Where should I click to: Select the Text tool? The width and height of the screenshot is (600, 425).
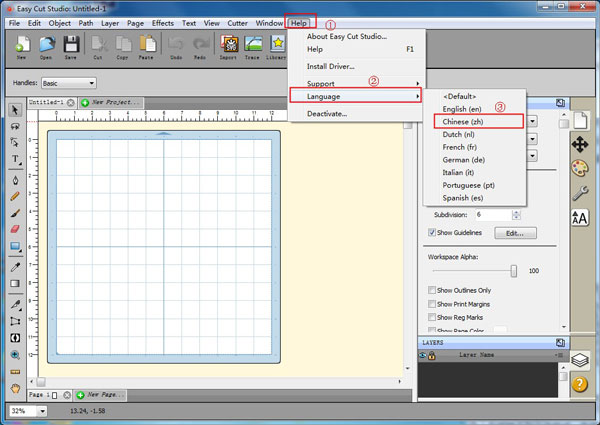15,160
